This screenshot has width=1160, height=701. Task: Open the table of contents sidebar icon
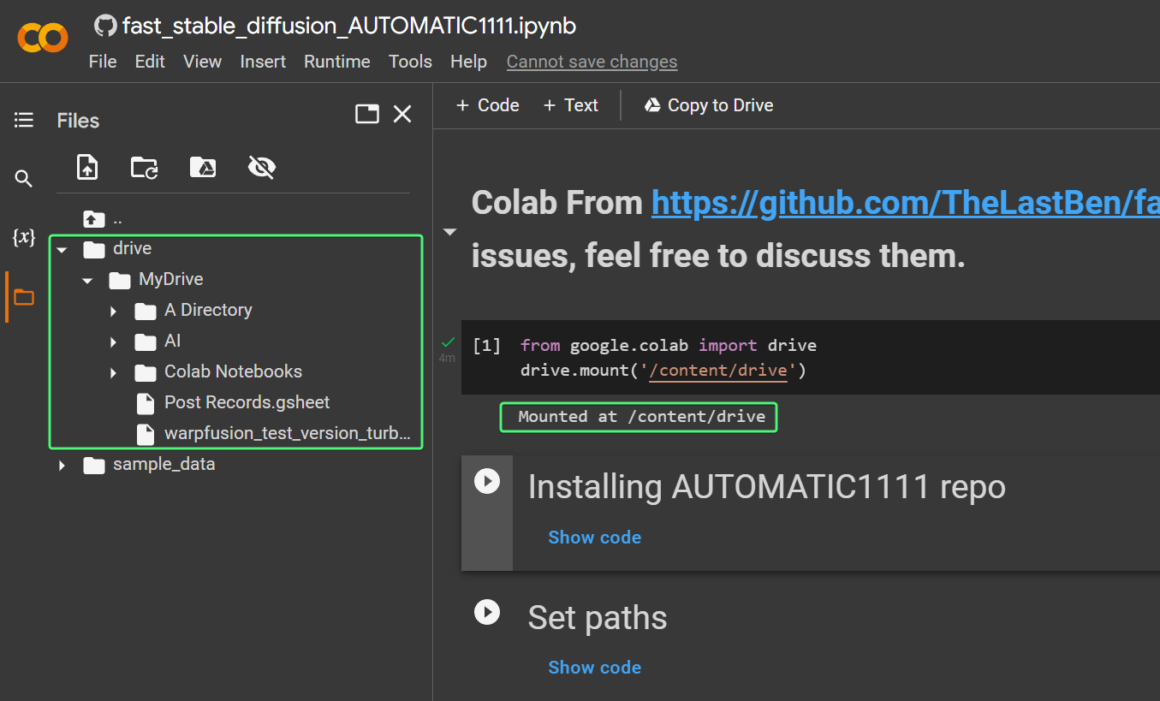[24, 120]
